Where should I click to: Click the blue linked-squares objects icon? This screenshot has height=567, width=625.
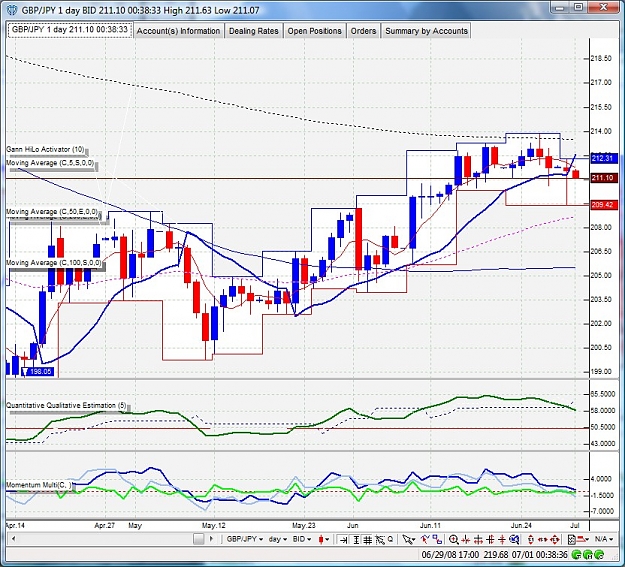coord(437,539)
